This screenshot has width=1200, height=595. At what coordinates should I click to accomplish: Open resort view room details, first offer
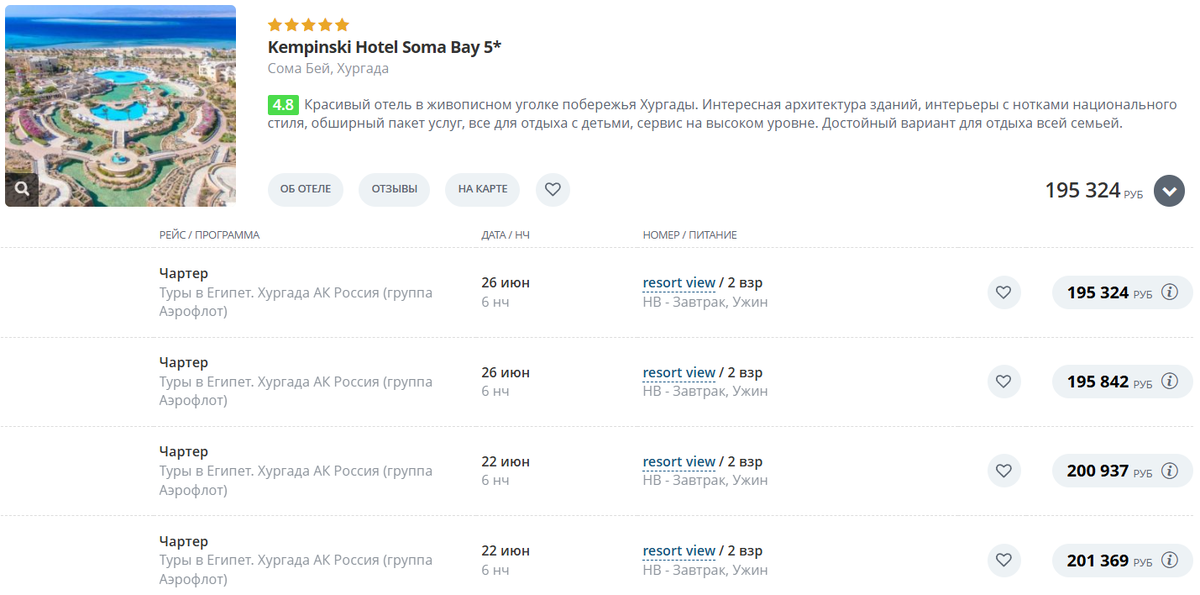(679, 283)
